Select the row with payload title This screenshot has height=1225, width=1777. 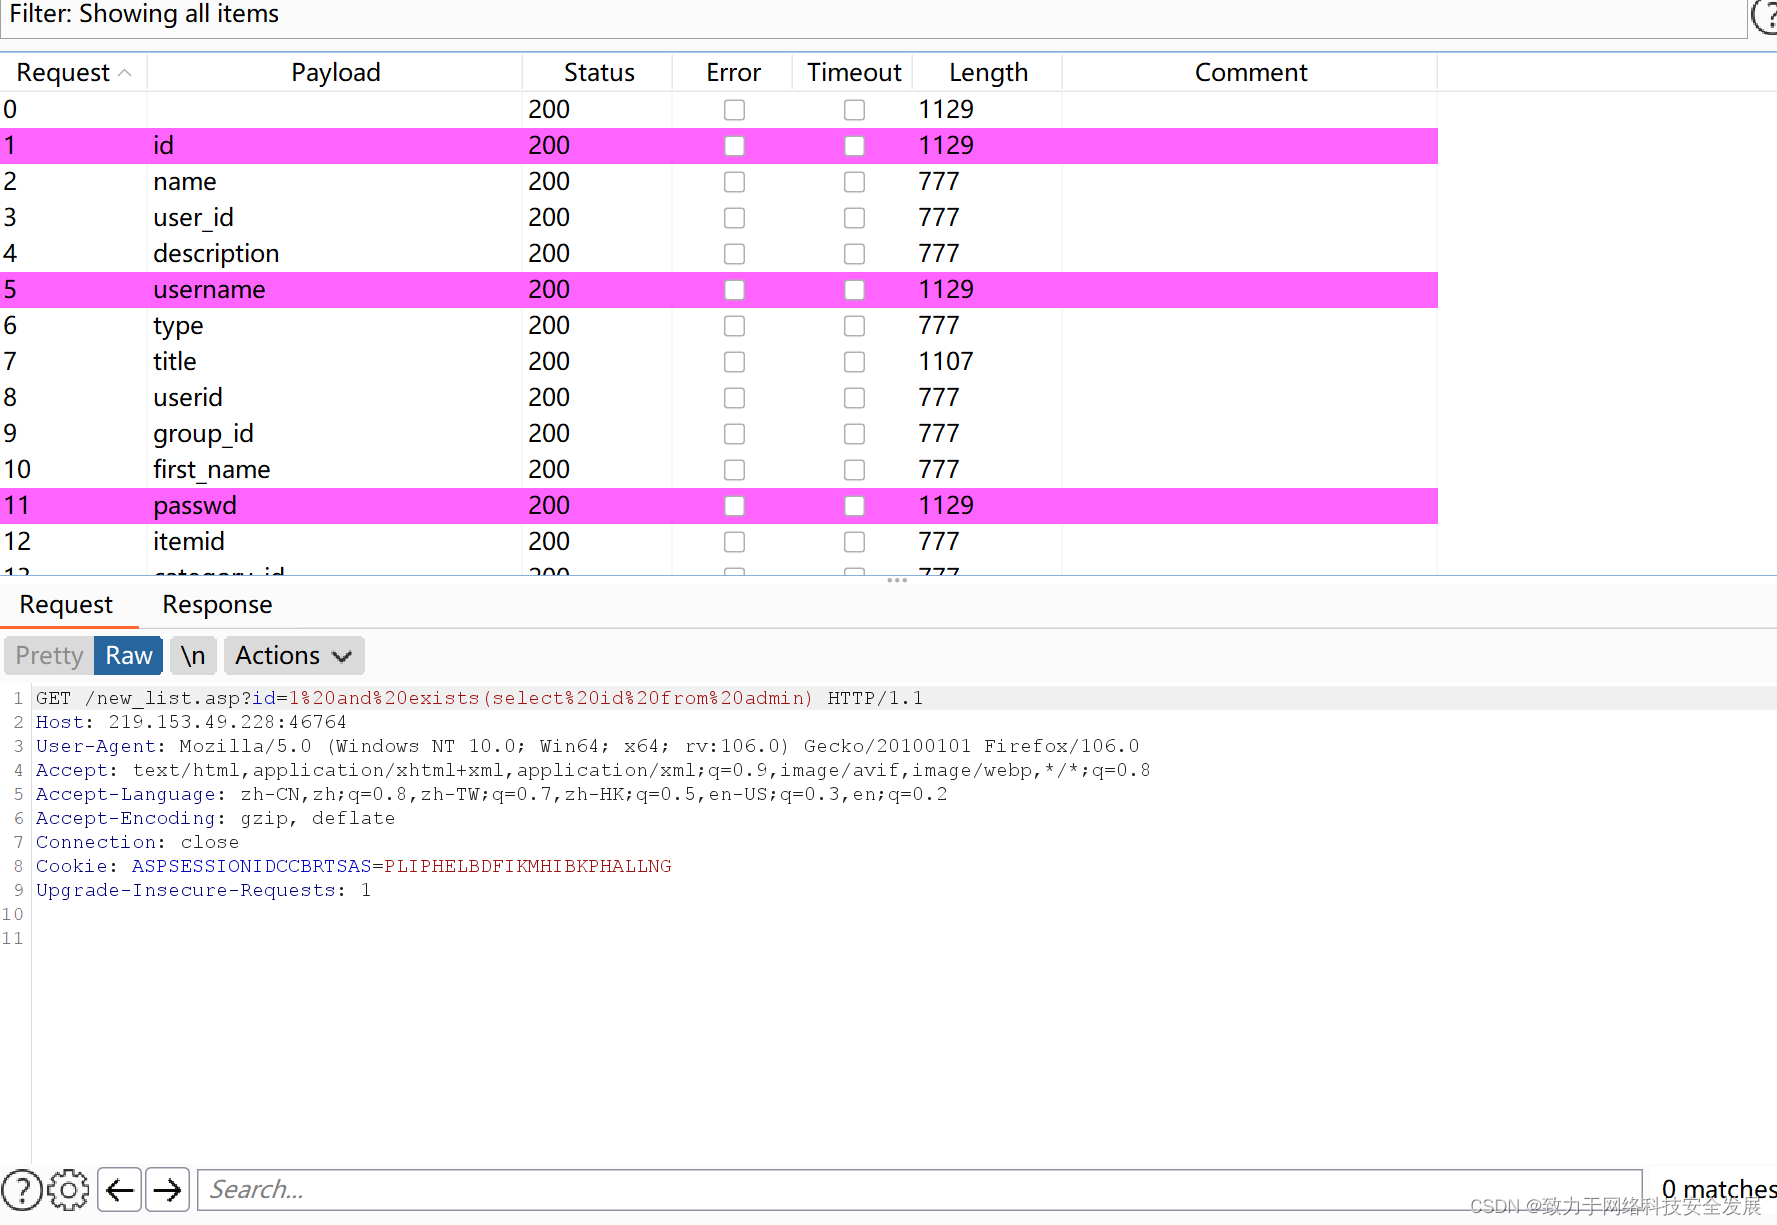[719, 362]
